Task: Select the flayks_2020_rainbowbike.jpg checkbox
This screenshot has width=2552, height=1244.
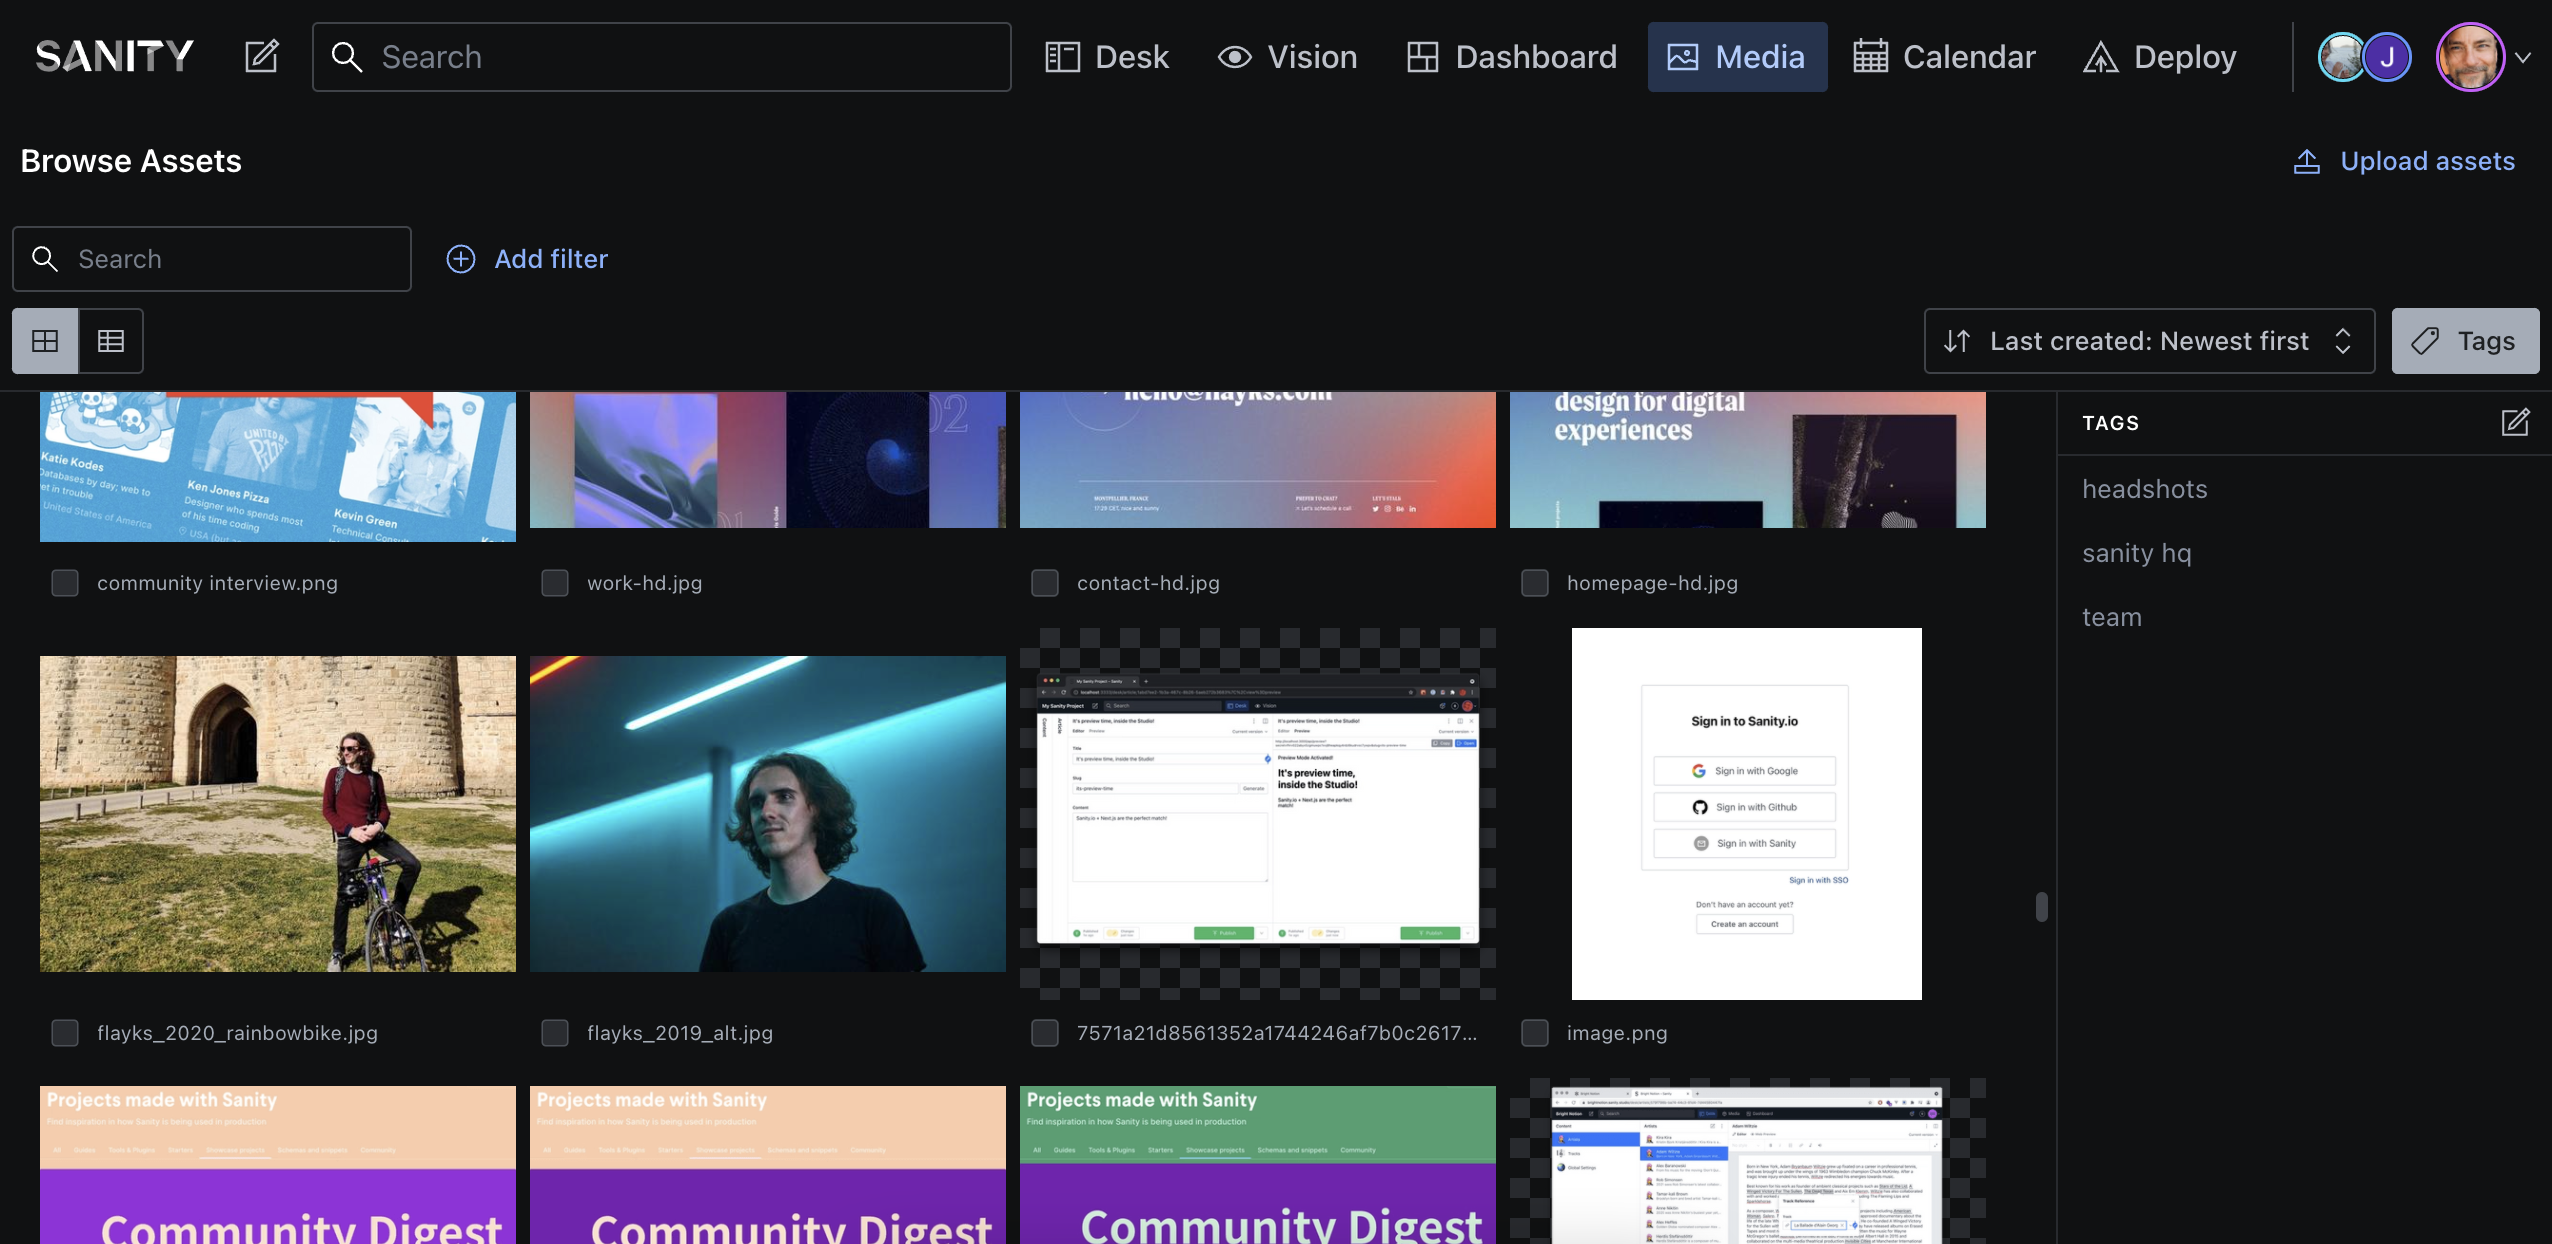Action: point(65,1033)
